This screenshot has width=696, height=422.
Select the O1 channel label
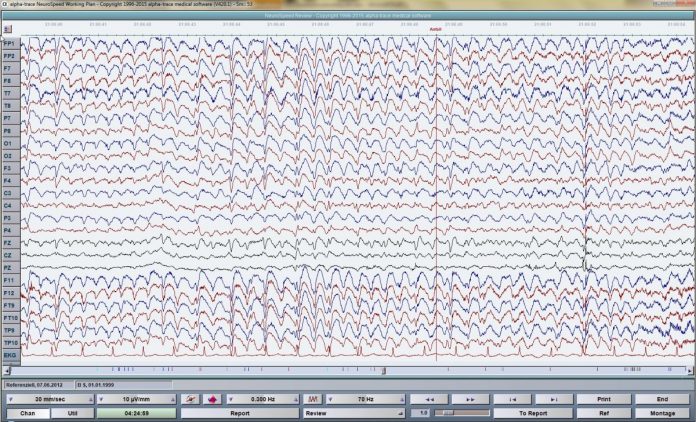click(x=11, y=143)
